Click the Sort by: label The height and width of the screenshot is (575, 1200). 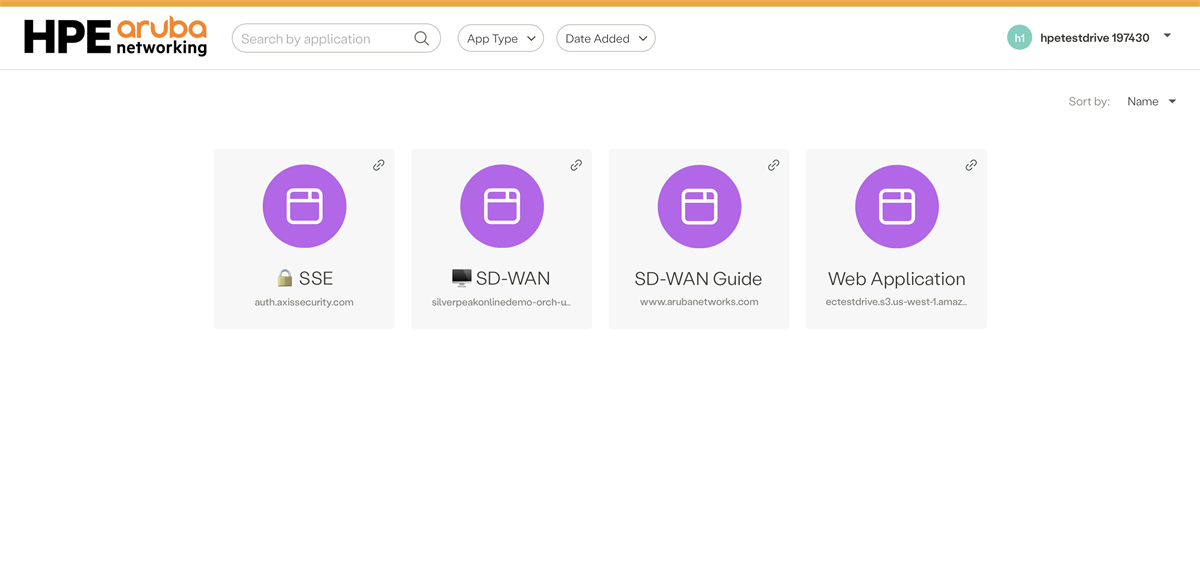click(x=1089, y=102)
